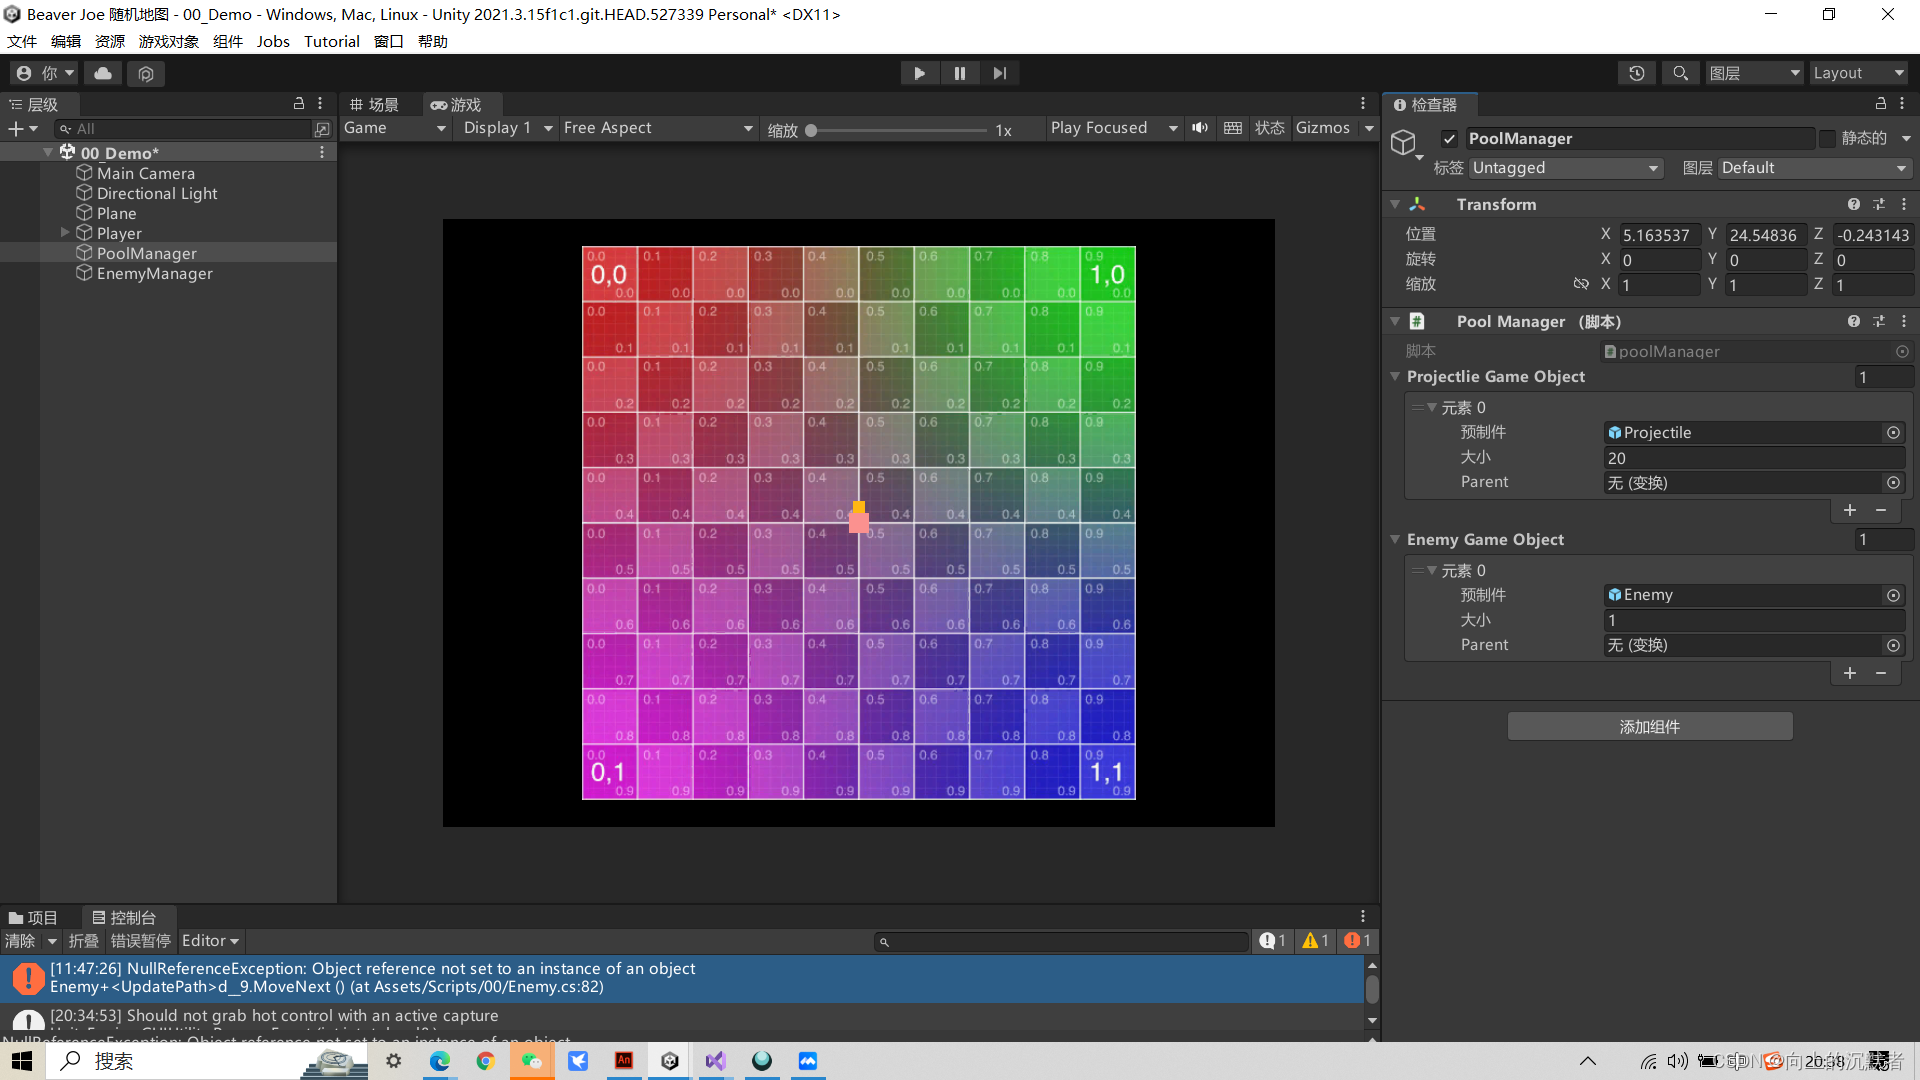Click the Pause button in the toolbar
Image resolution: width=1920 pixels, height=1080 pixels.
pos(959,72)
